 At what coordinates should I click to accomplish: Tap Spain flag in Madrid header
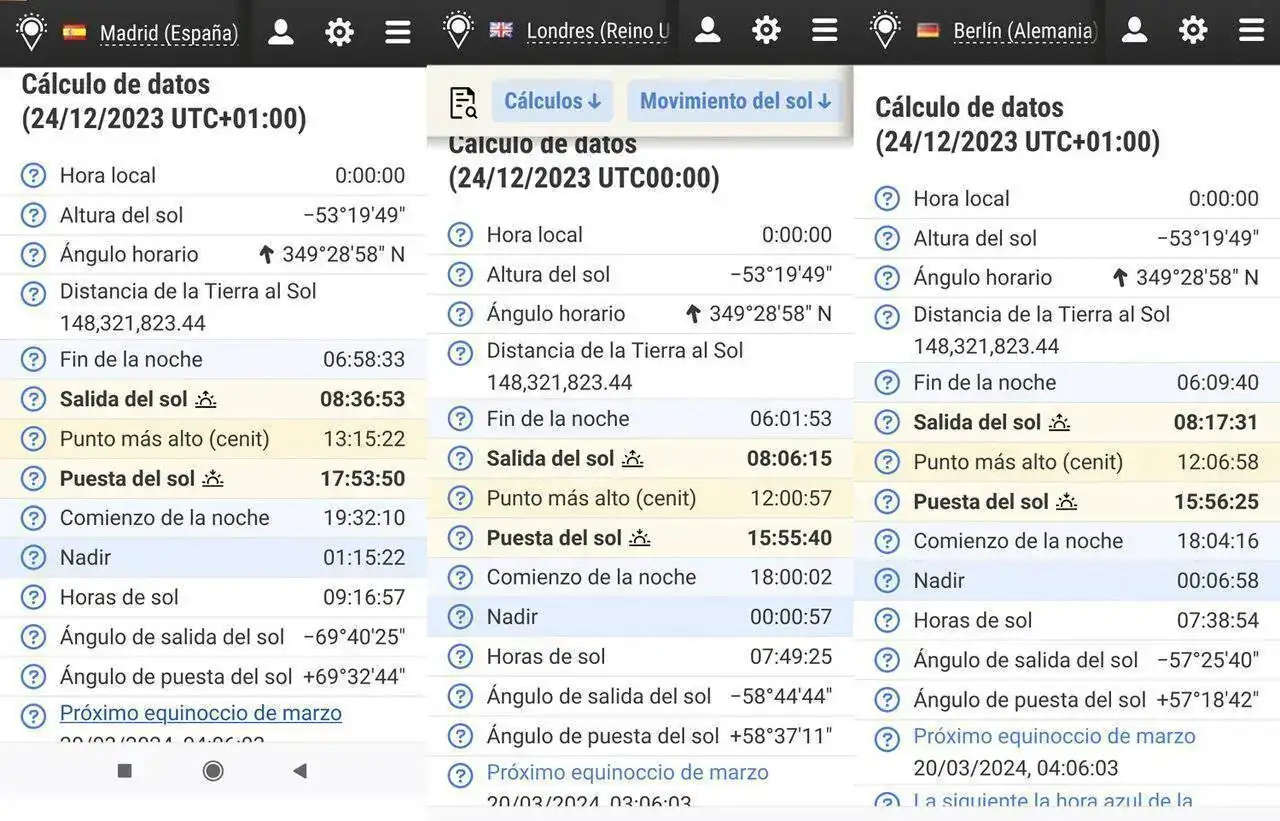tap(74, 32)
